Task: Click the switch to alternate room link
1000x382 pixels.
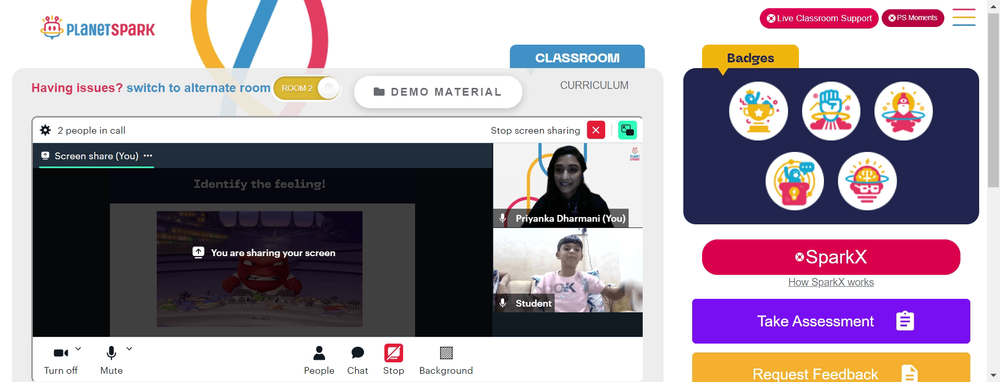Action: (198, 88)
